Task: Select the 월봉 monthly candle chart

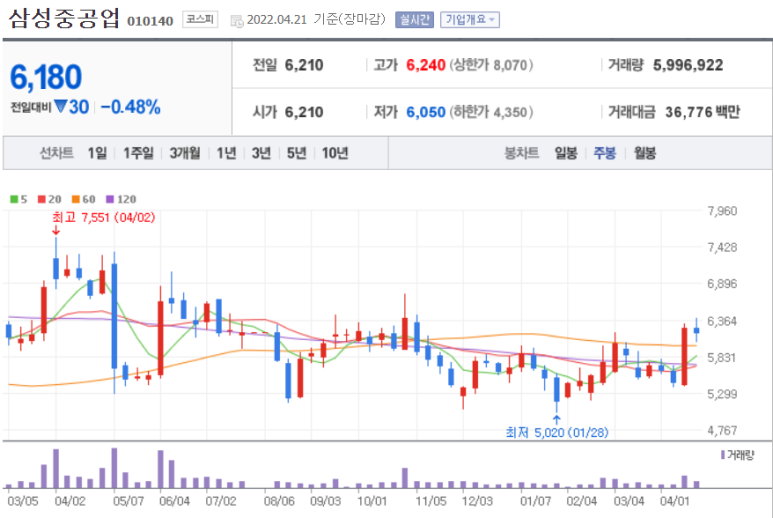Action: coord(645,153)
